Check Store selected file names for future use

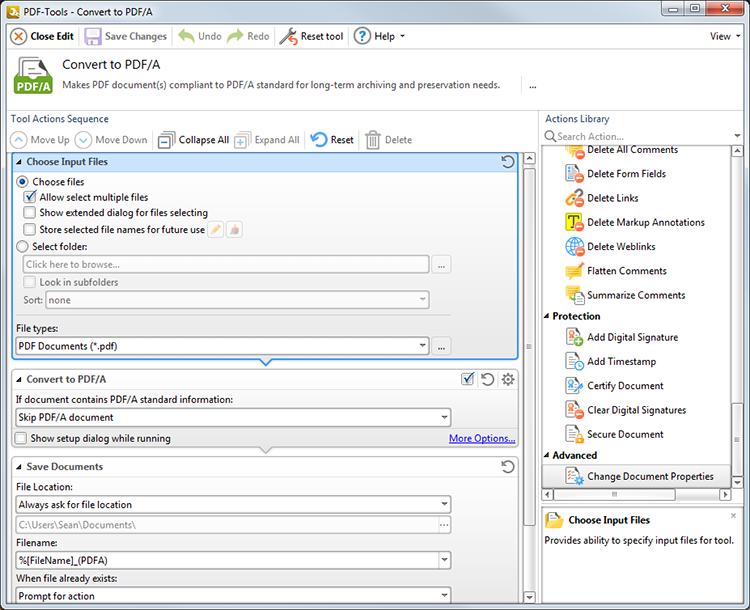coord(30,230)
